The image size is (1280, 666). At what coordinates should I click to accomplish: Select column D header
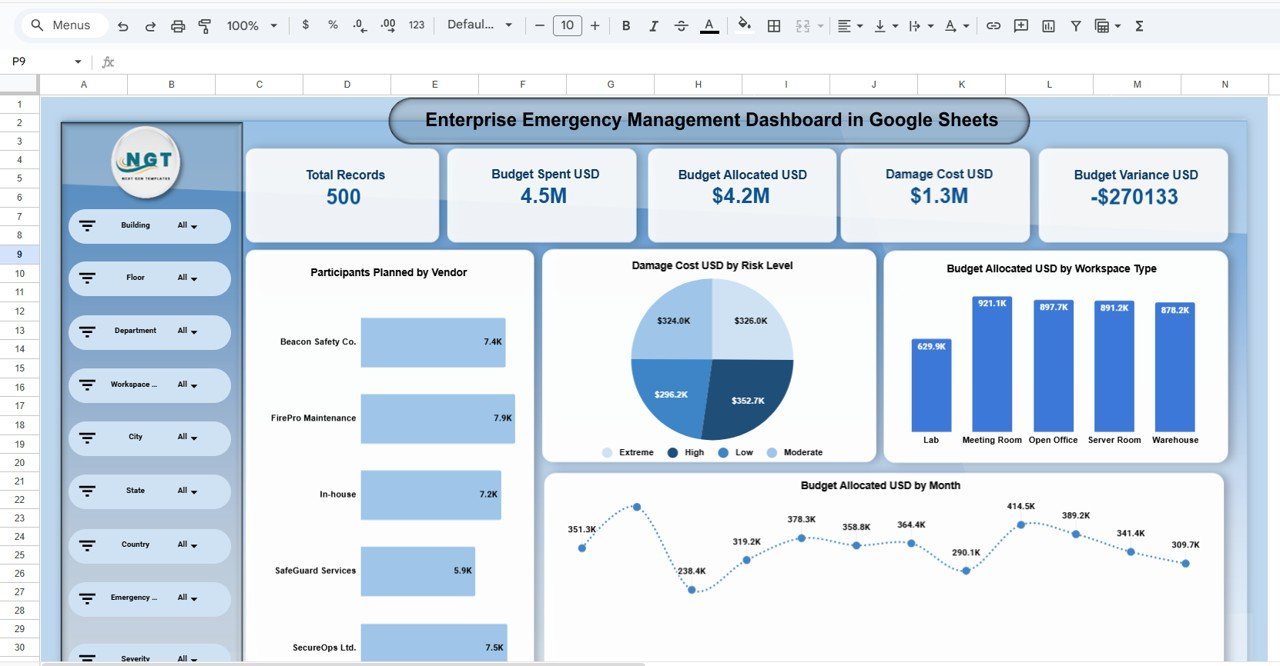click(x=346, y=84)
